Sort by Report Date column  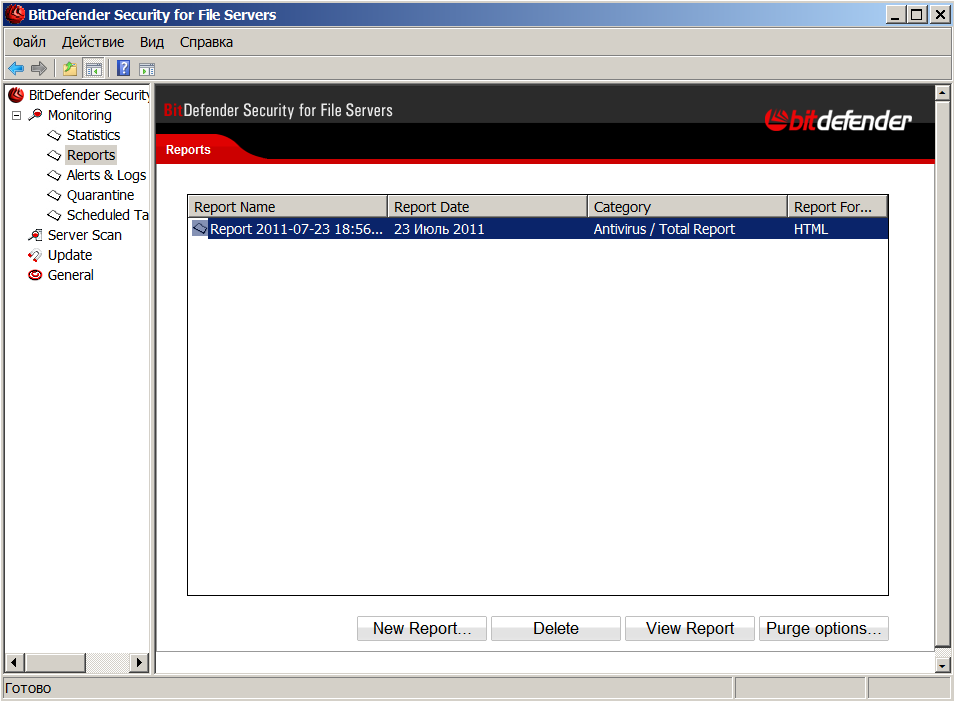[x=487, y=207]
